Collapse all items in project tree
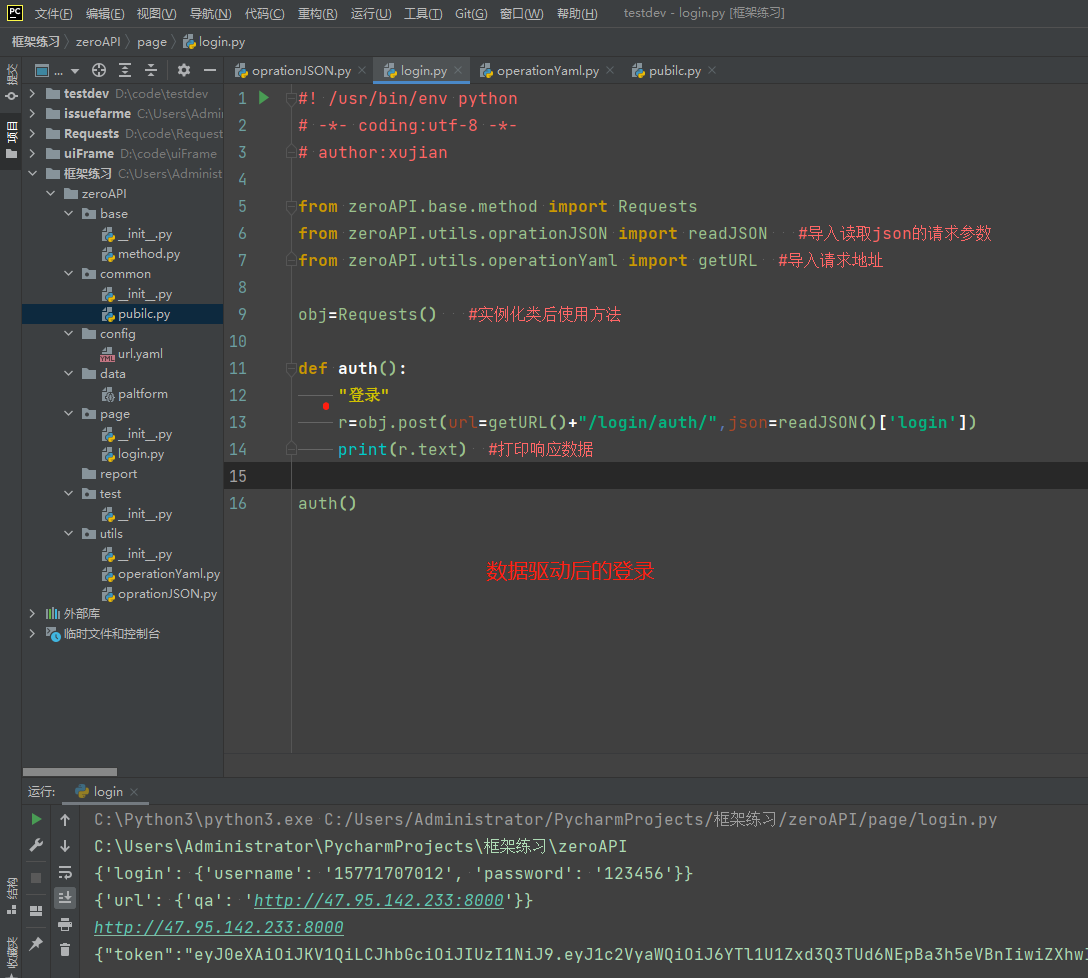Viewport: 1088px width, 978px height. [x=151, y=70]
